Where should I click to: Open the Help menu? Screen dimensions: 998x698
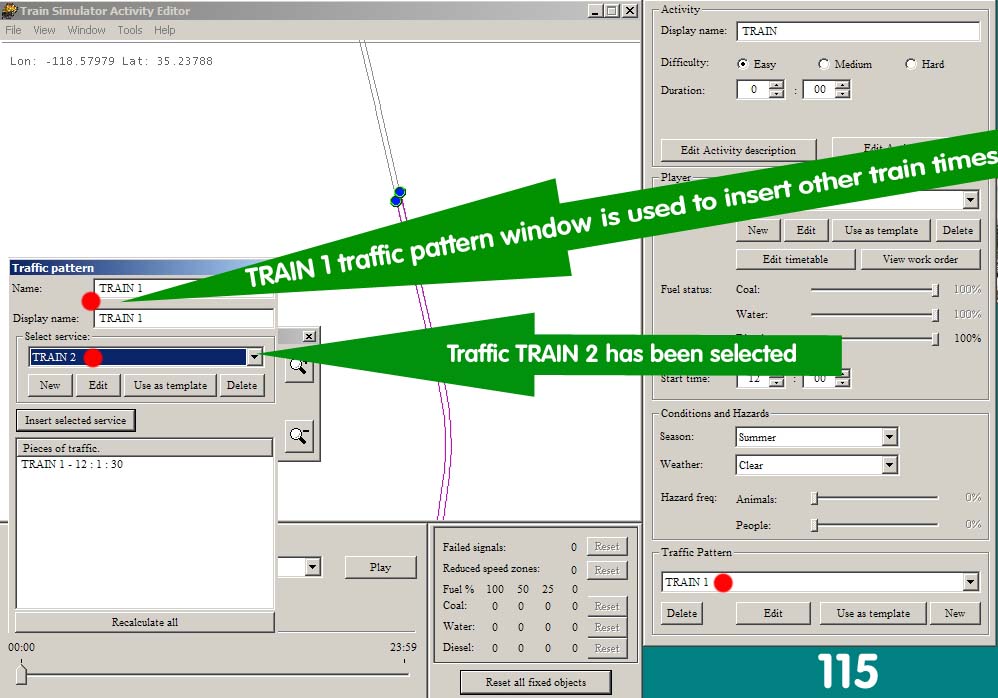click(x=164, y=30)
